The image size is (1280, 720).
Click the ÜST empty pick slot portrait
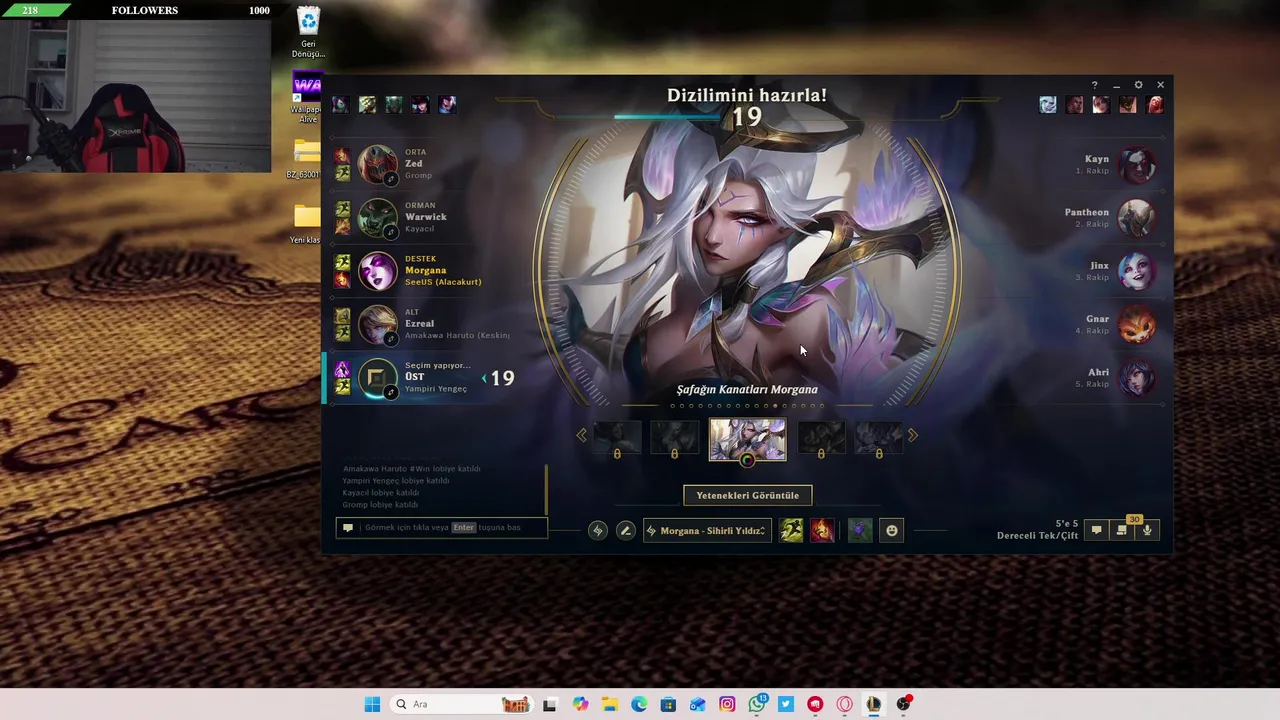coord(378,378)
